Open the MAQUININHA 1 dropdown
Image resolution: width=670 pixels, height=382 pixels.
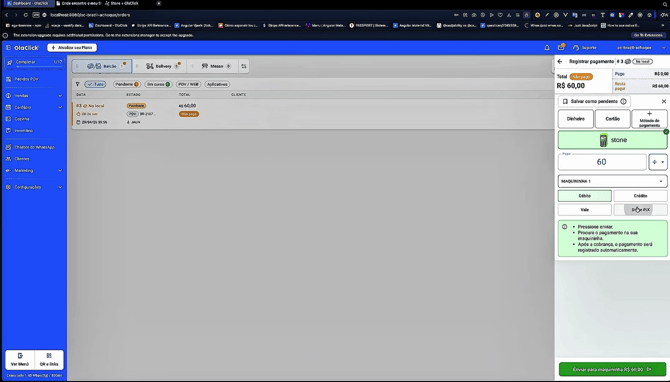pyautogui.click(x=612, y=181)
